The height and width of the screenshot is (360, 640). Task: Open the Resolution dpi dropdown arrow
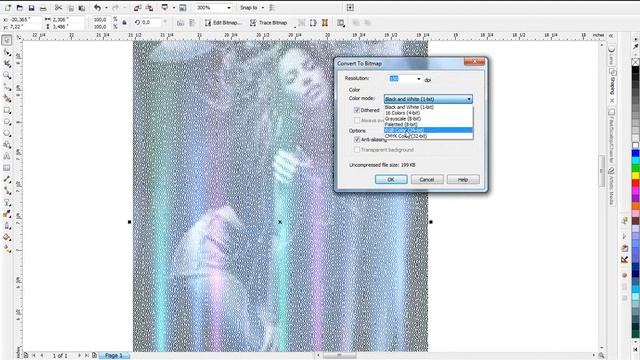coord(418,79)
